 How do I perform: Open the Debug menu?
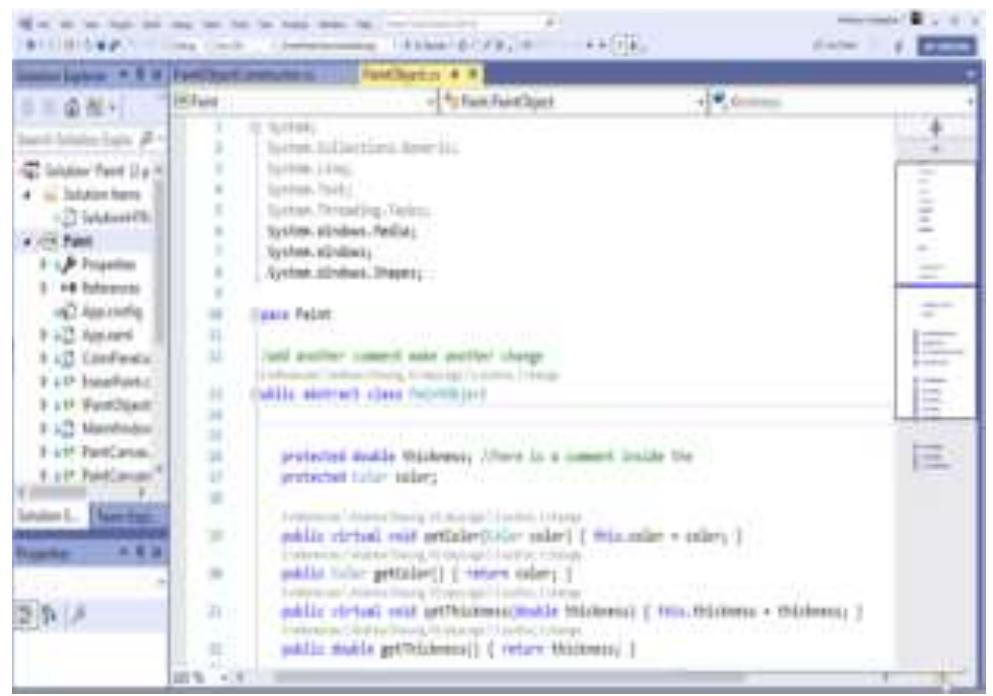click(182, 25)
